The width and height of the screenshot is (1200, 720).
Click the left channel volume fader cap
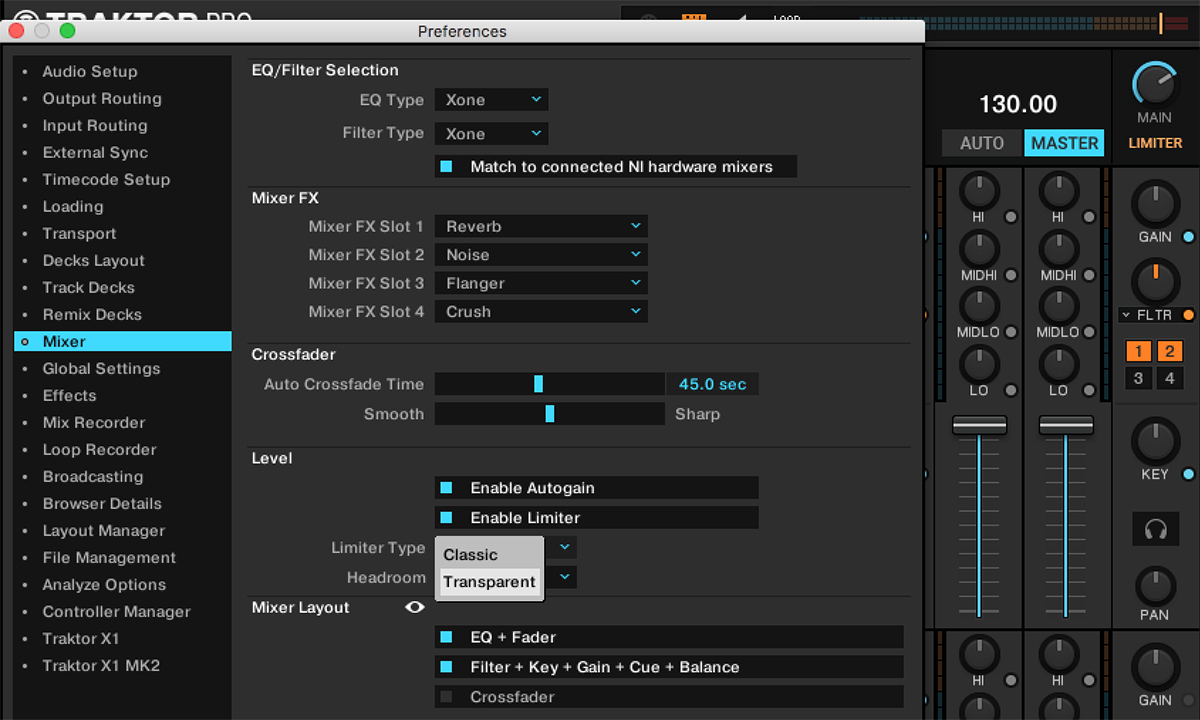pos(979,425)
